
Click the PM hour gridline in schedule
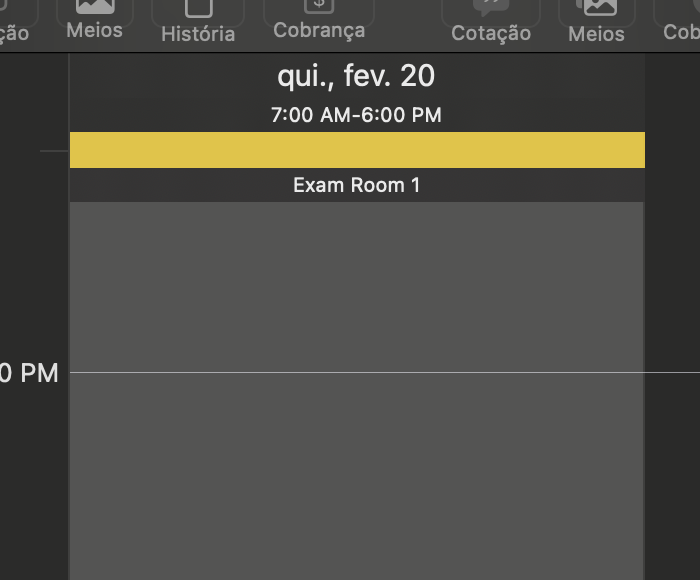click(x=385, y=372)
